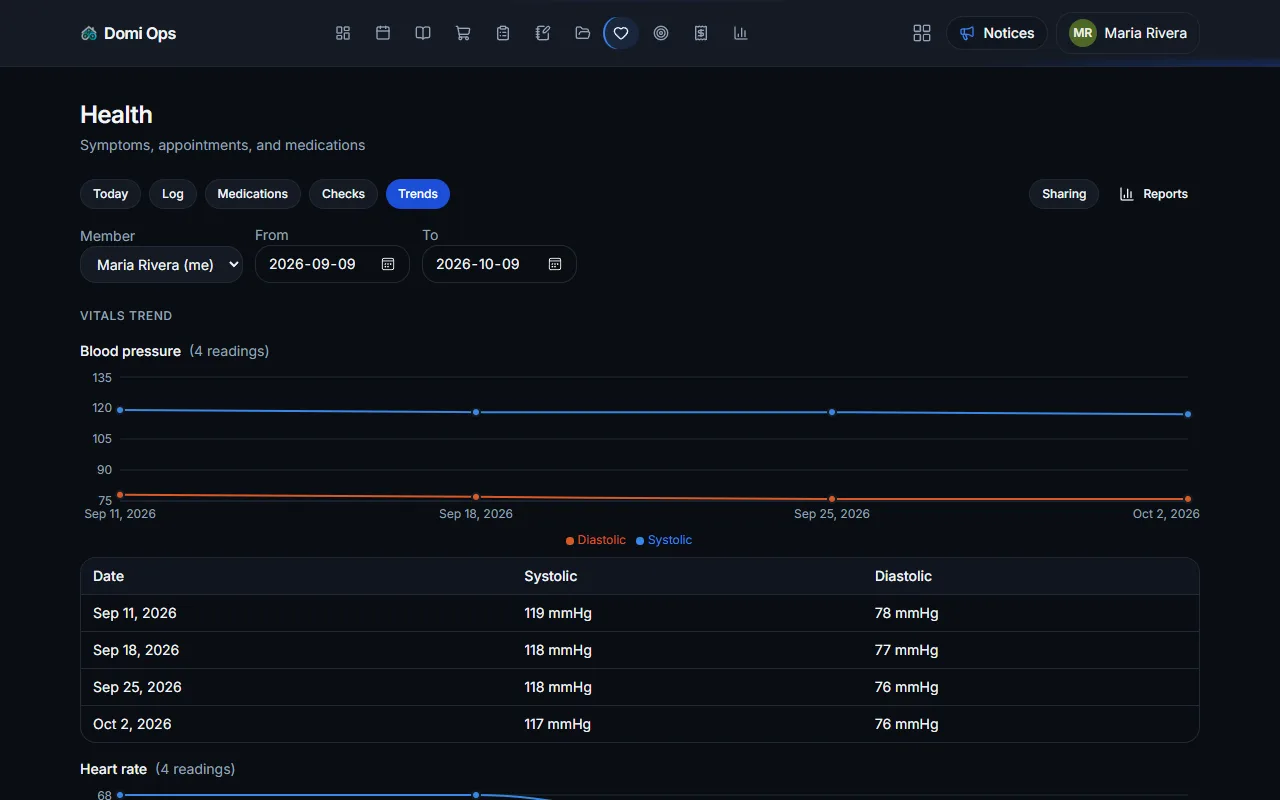
Task: Switch to the Medications tab
Action: click(253, 194)
